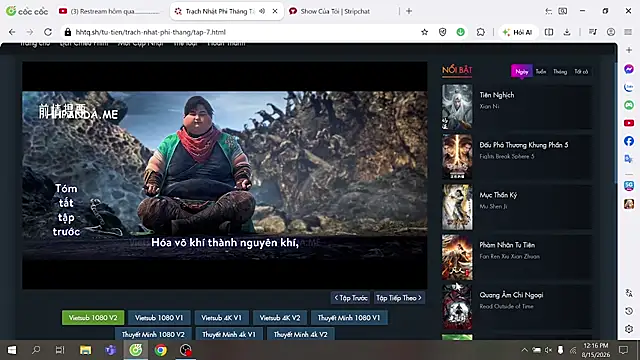Show hidden system tray icons
The height and width of the screenshot is (360, 640).
click(x=524, y=350)
